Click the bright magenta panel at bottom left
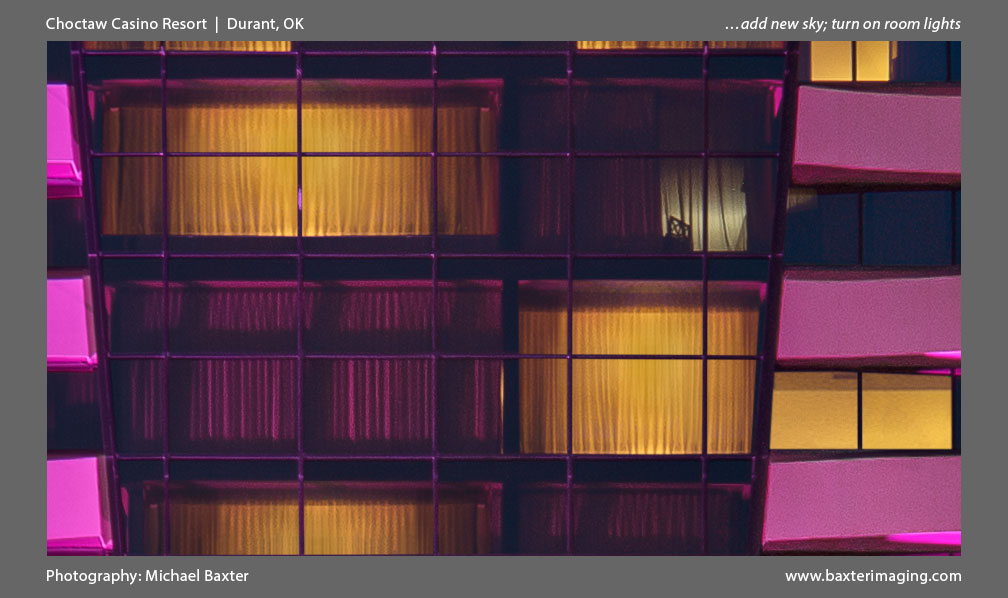The height and width of the screenshot is (598, 1008). (75, 503)
